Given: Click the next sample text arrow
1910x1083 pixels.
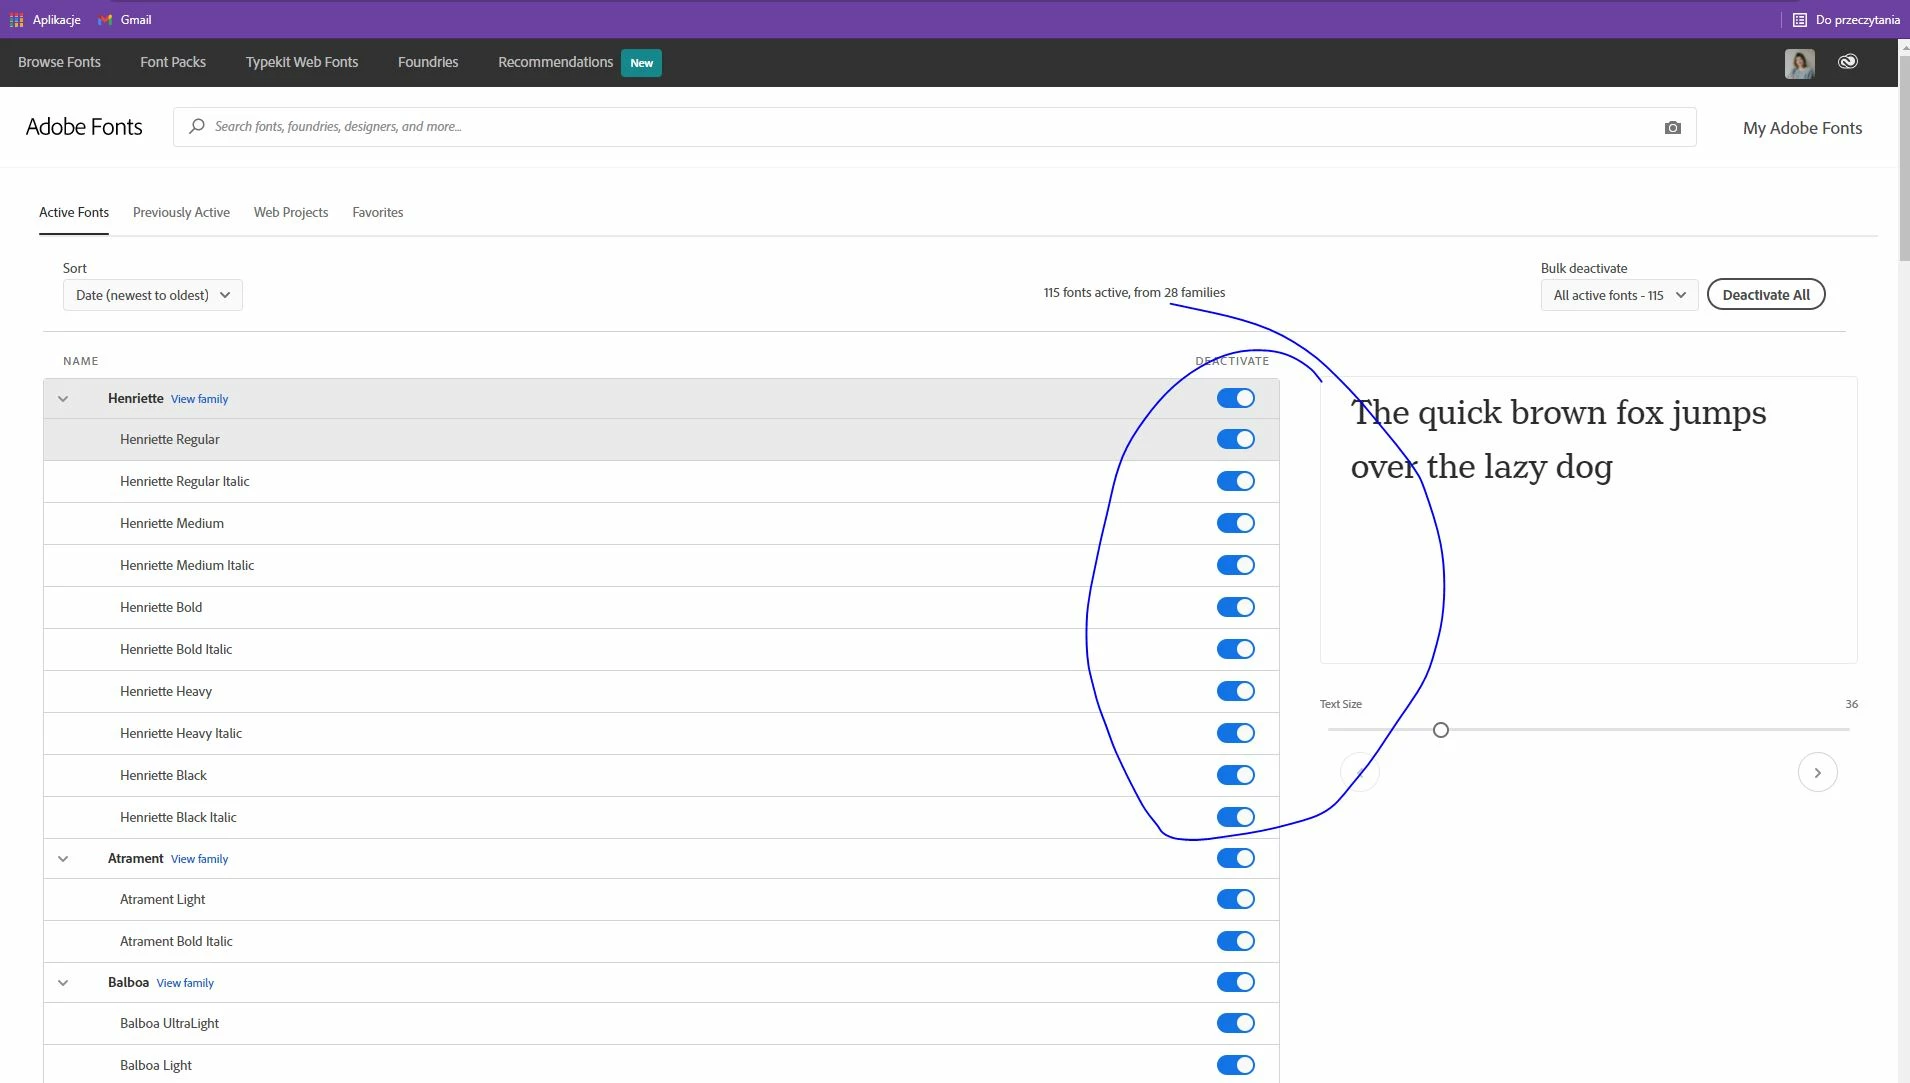Looking at the screenshot, I should (1817, 772).
